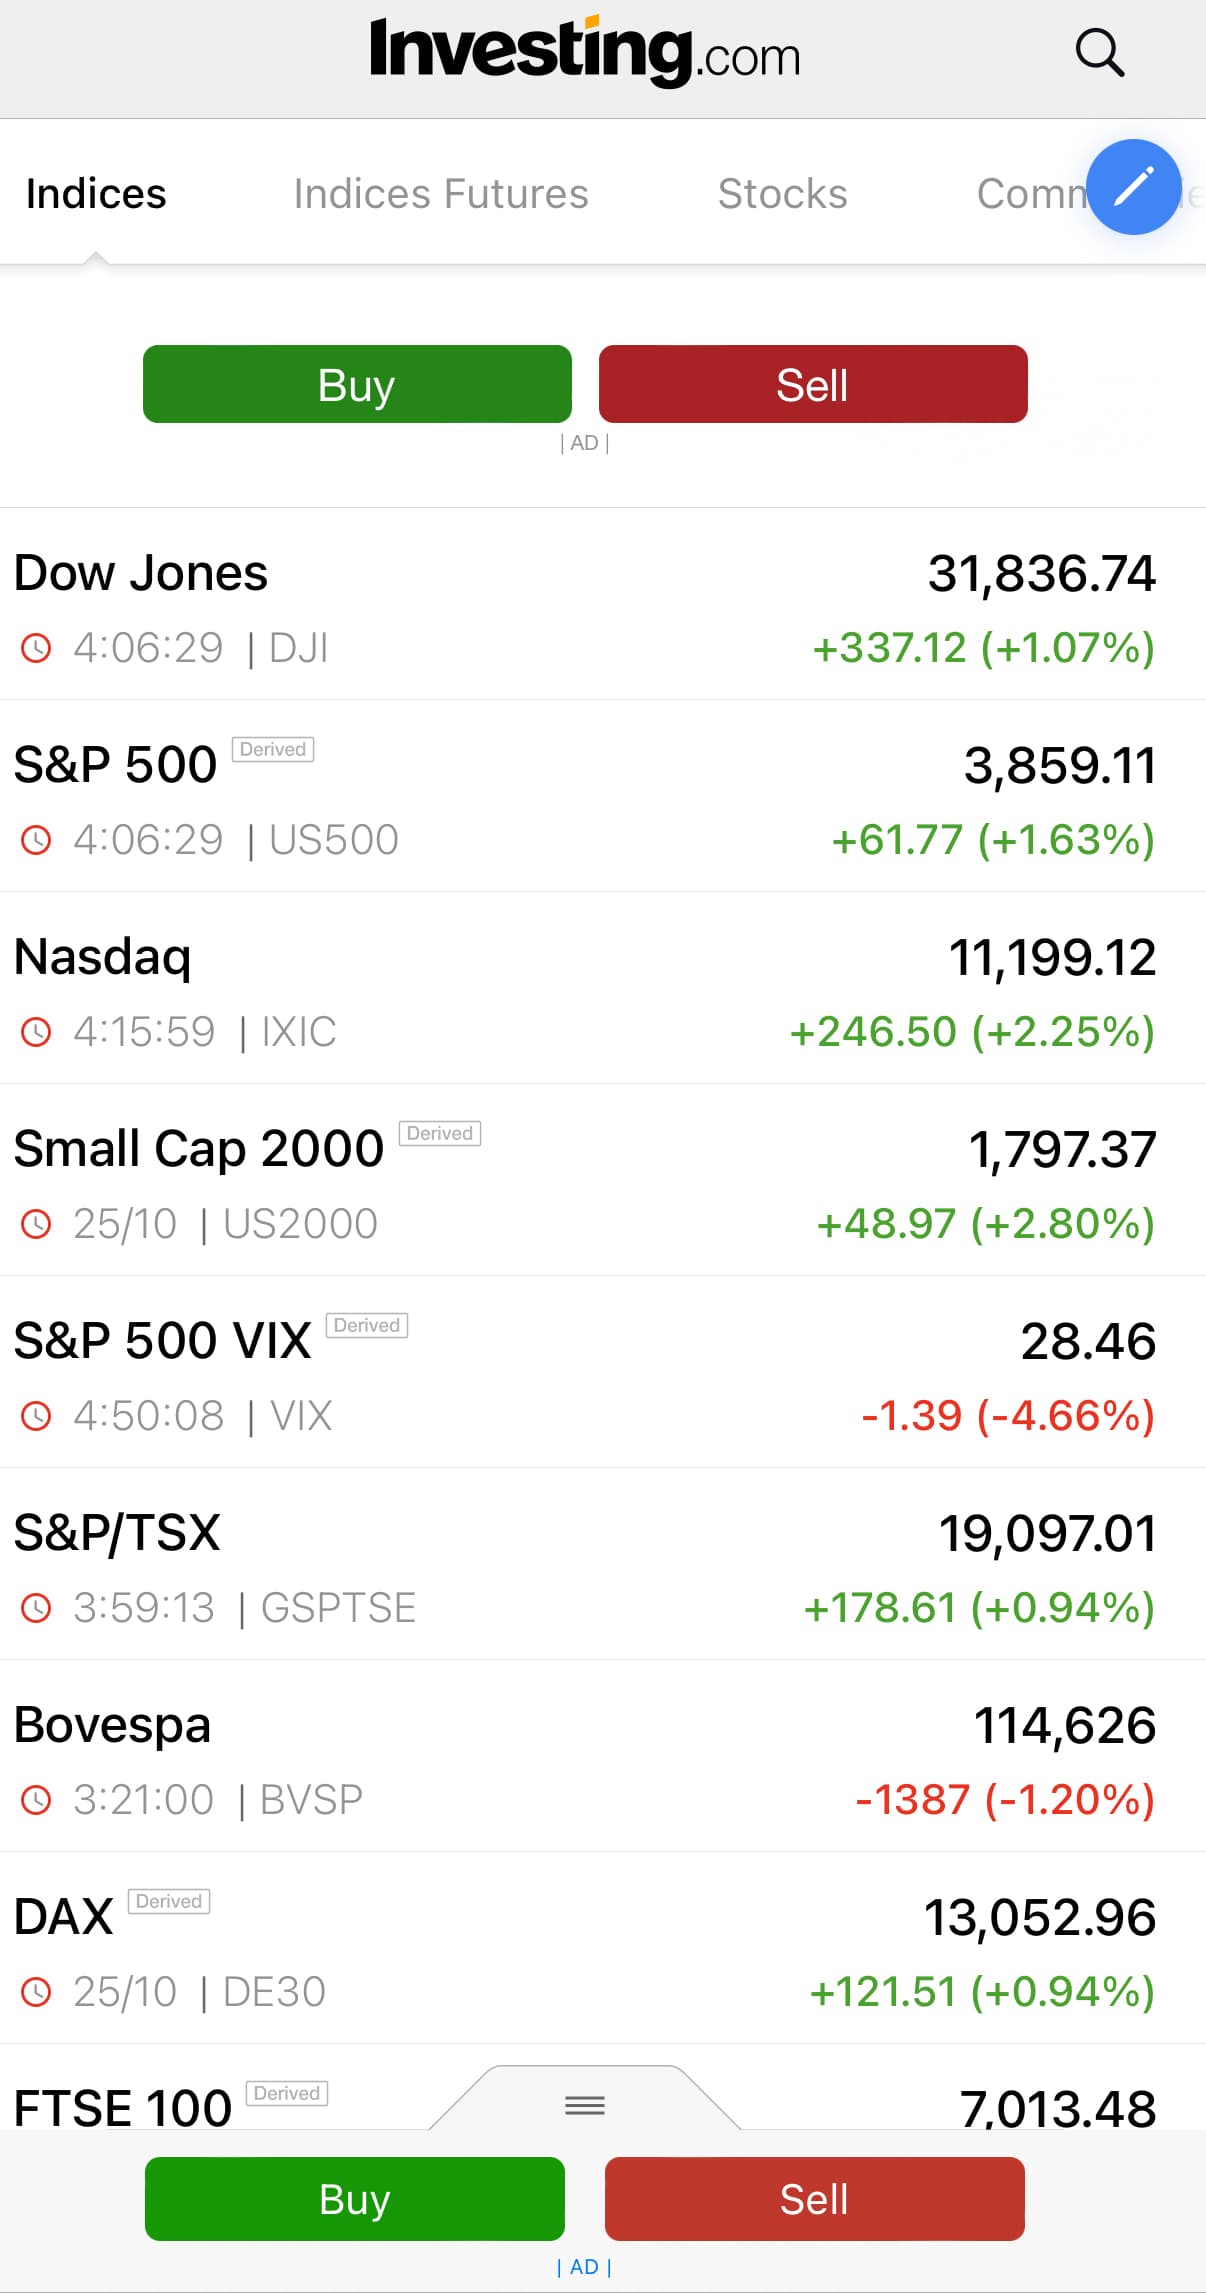
Task: Open the search magnifier icon
Action: point(1099,53)
